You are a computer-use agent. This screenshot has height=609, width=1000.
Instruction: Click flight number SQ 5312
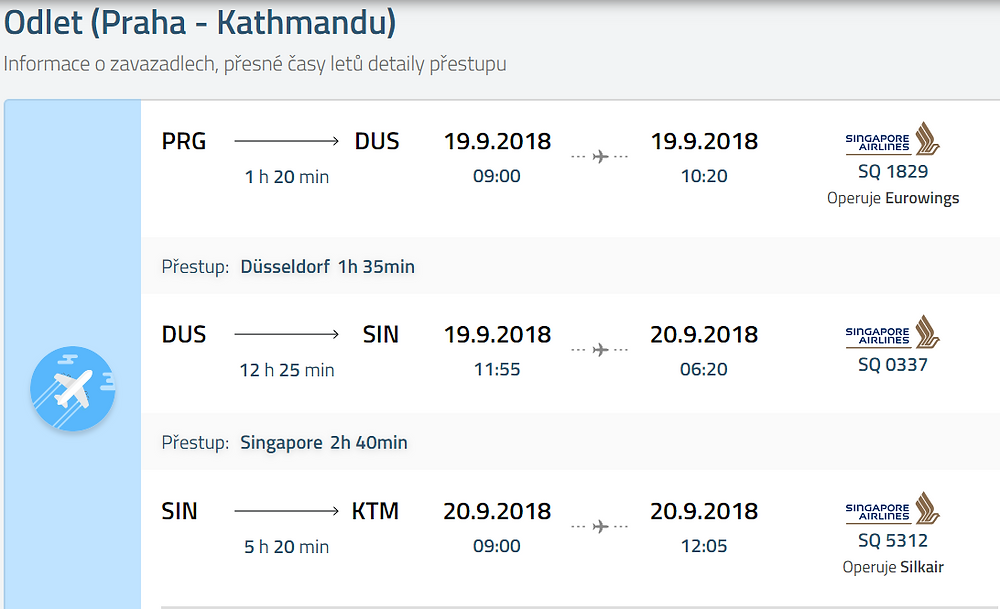pyautogui.click(x=892, y=540)
